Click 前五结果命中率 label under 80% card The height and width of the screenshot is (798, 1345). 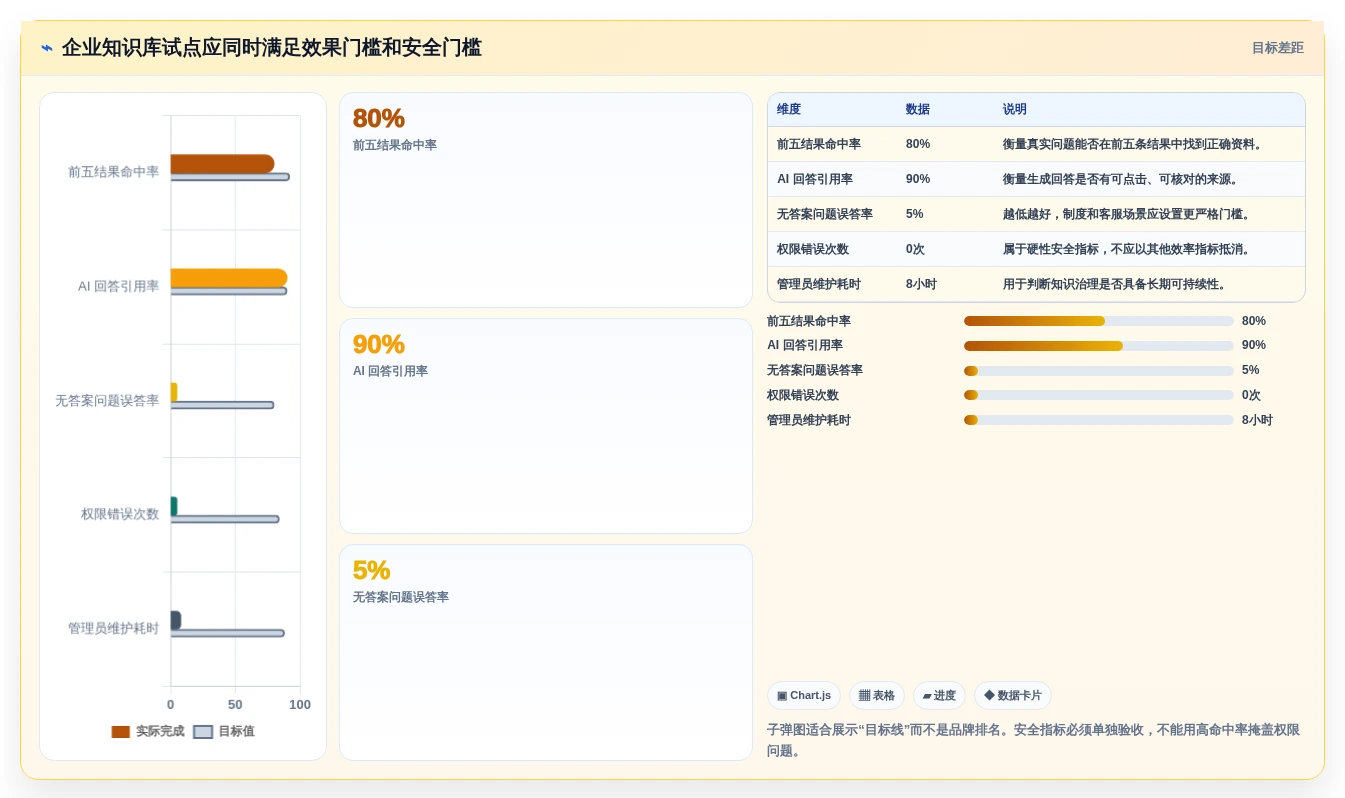click(x=395, y=146)
